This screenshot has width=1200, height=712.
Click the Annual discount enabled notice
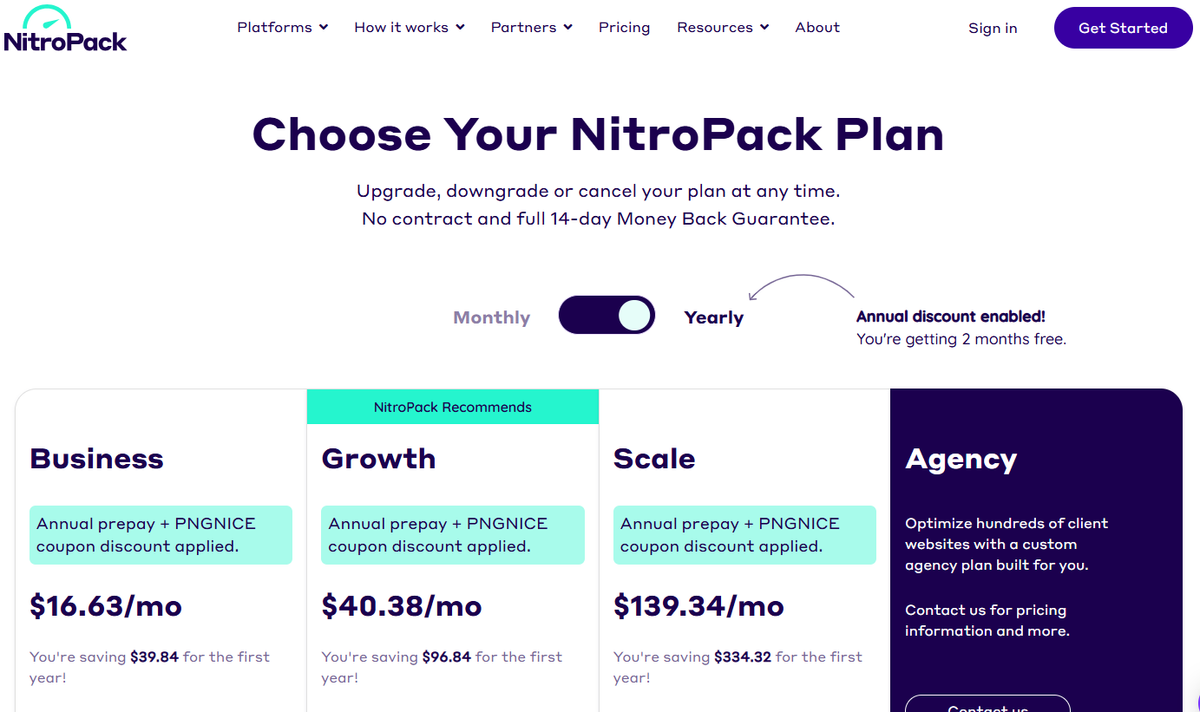click(x=951, y=316)
